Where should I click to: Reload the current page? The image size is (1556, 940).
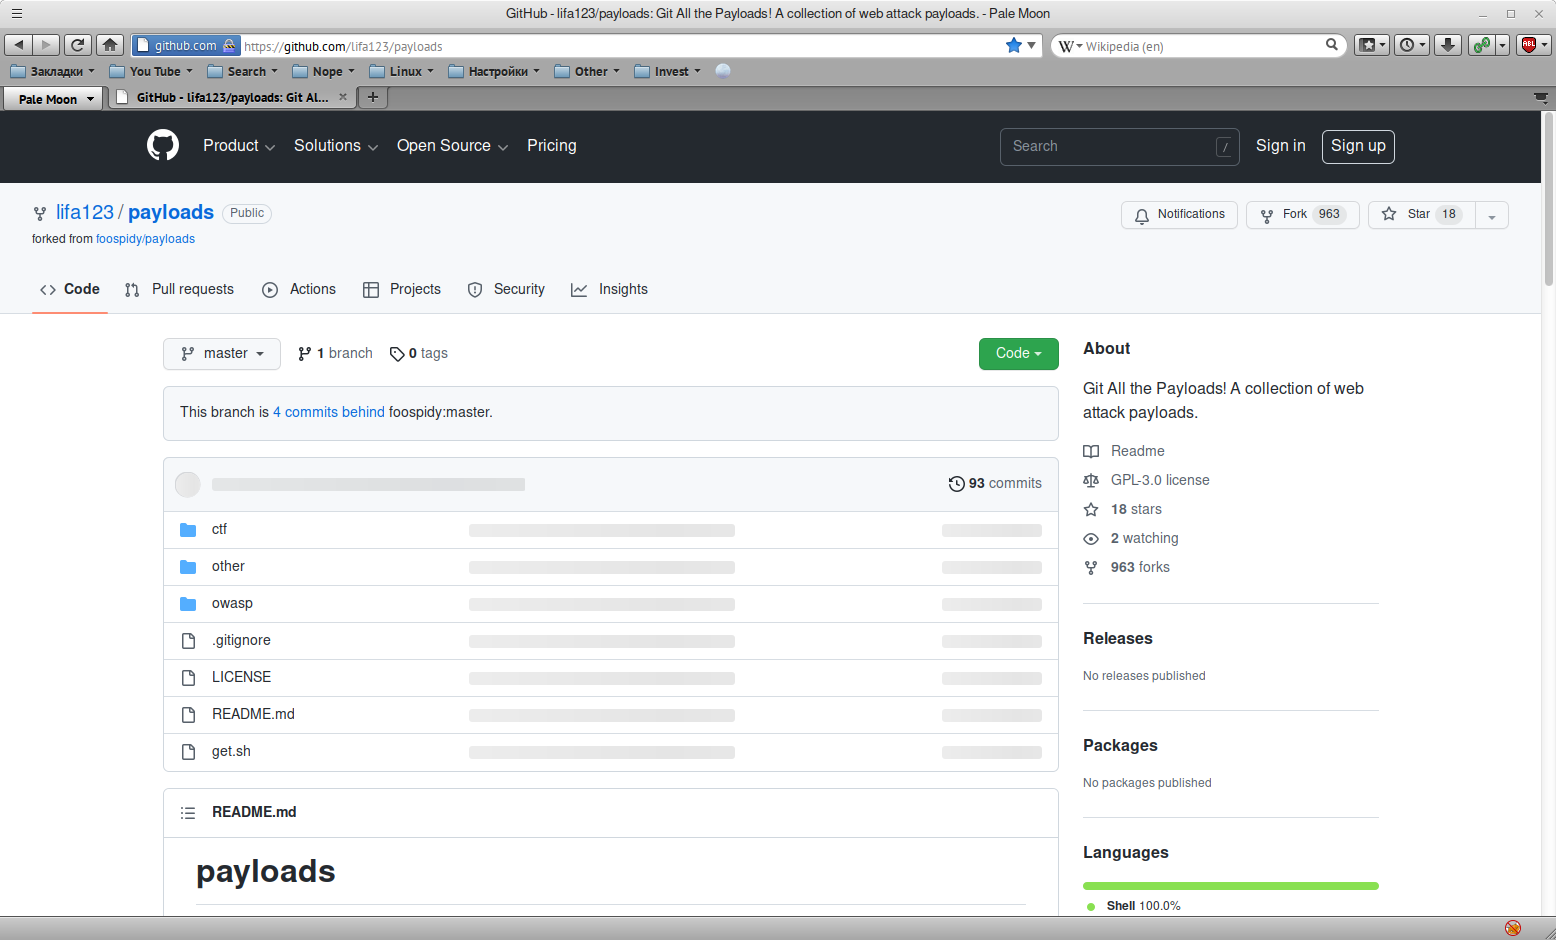click(78, 45)
